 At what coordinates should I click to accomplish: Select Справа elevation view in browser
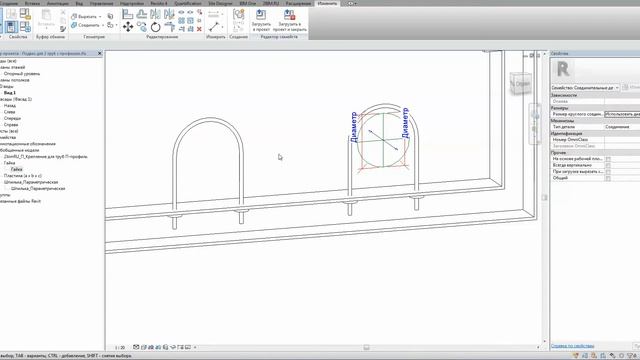pos(11,125)
